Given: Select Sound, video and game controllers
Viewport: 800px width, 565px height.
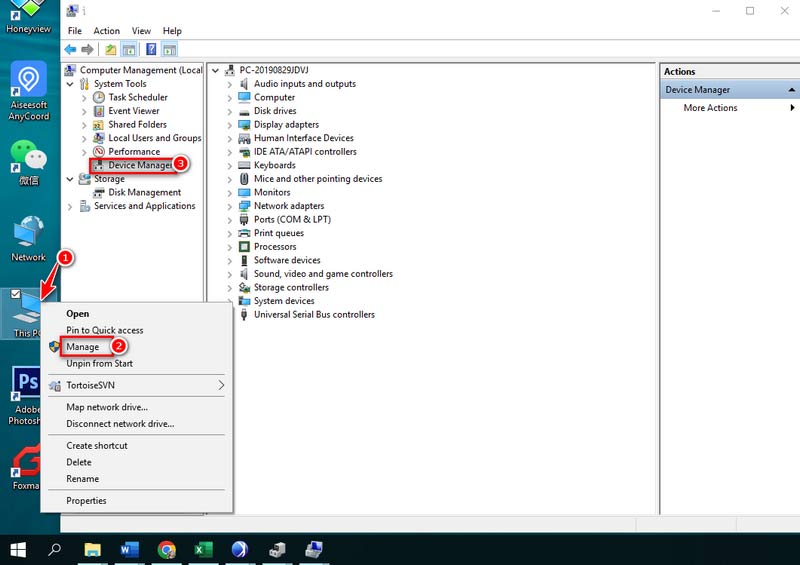Looking at the screenshot, I should [x=323, y=274].
